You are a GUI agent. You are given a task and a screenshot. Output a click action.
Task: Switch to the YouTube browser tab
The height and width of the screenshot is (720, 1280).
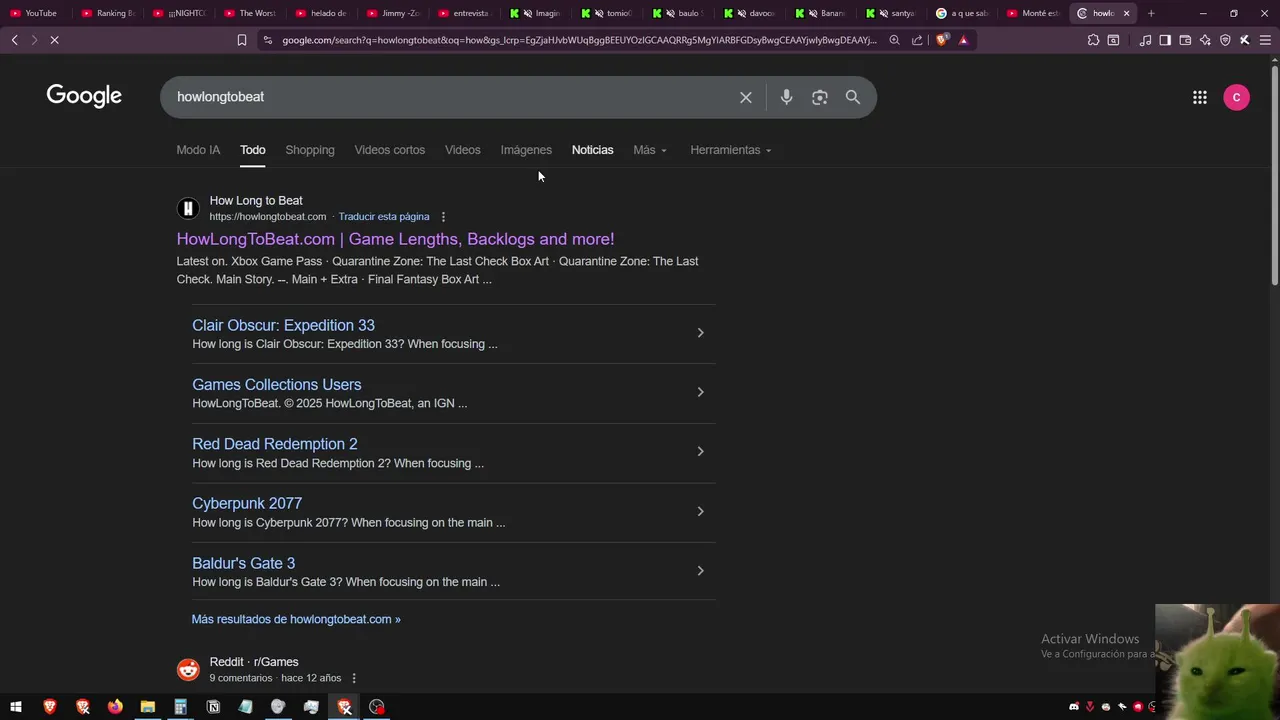tap(36, 13)
